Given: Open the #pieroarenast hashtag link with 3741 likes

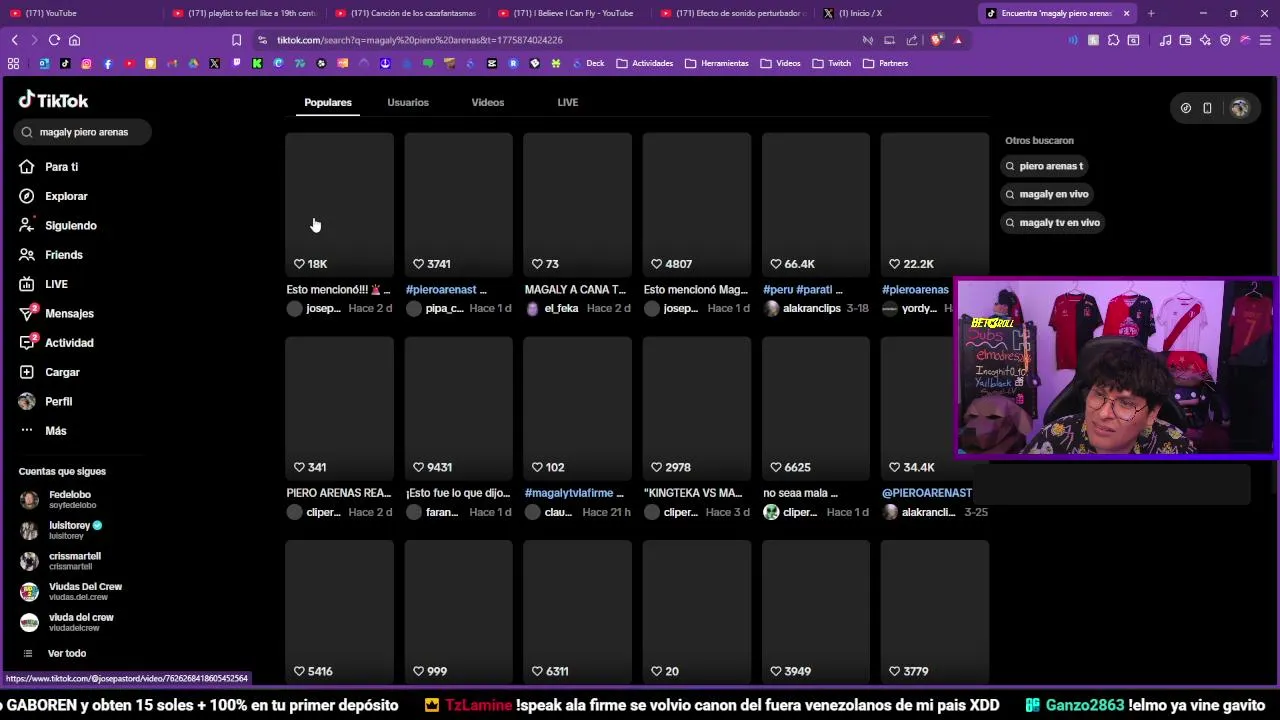Looking at the screenshot, I should [x=441, y=290].
